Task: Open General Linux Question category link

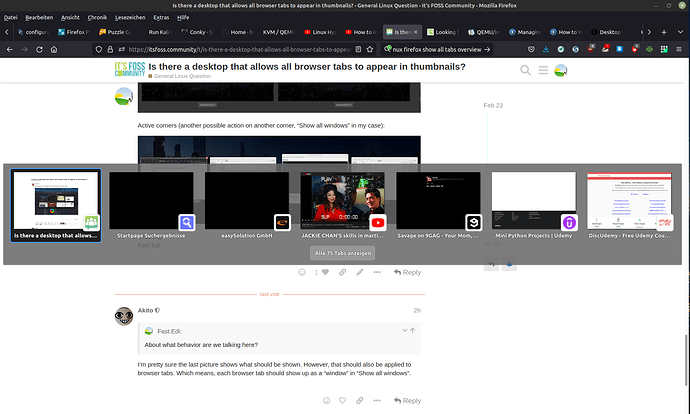Action: pyautogui.click(x=182, y=76)
